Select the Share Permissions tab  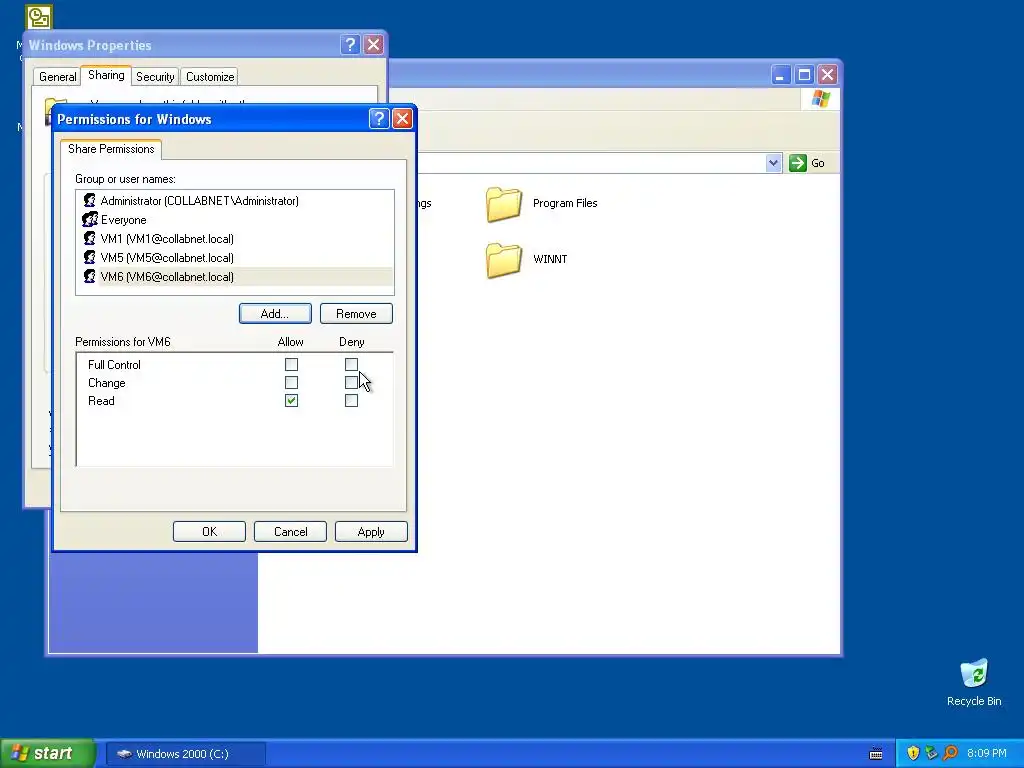111,149
